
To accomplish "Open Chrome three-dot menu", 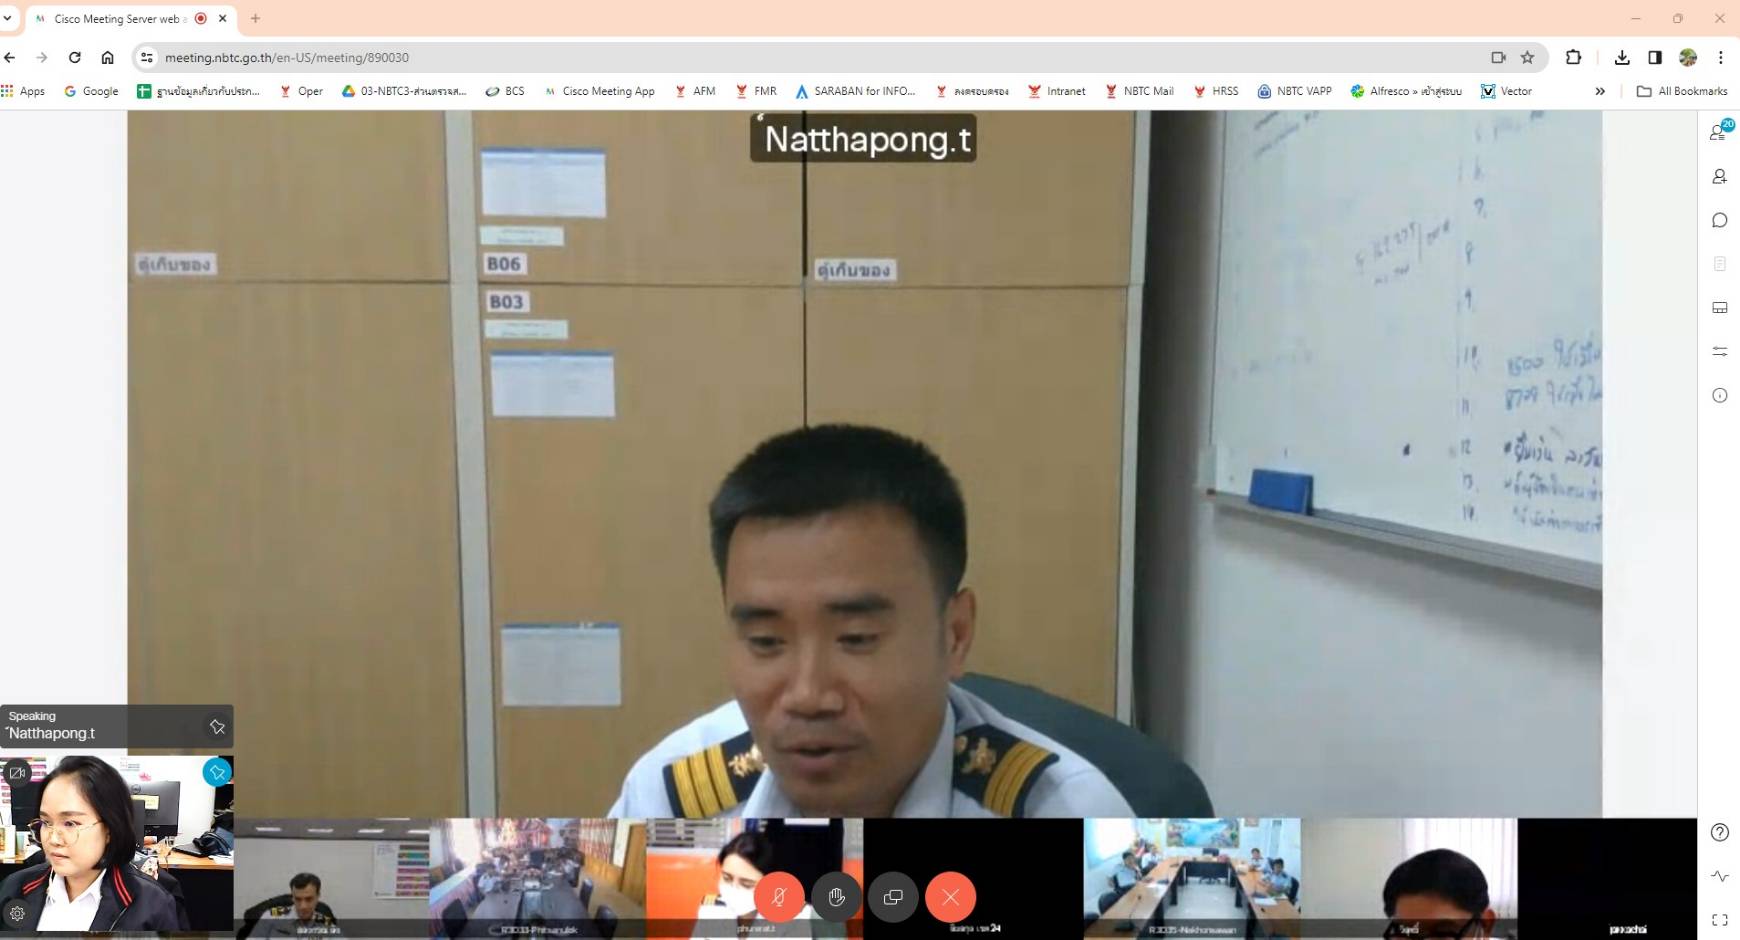I will pyautogui.click(x=1721, y=58).
